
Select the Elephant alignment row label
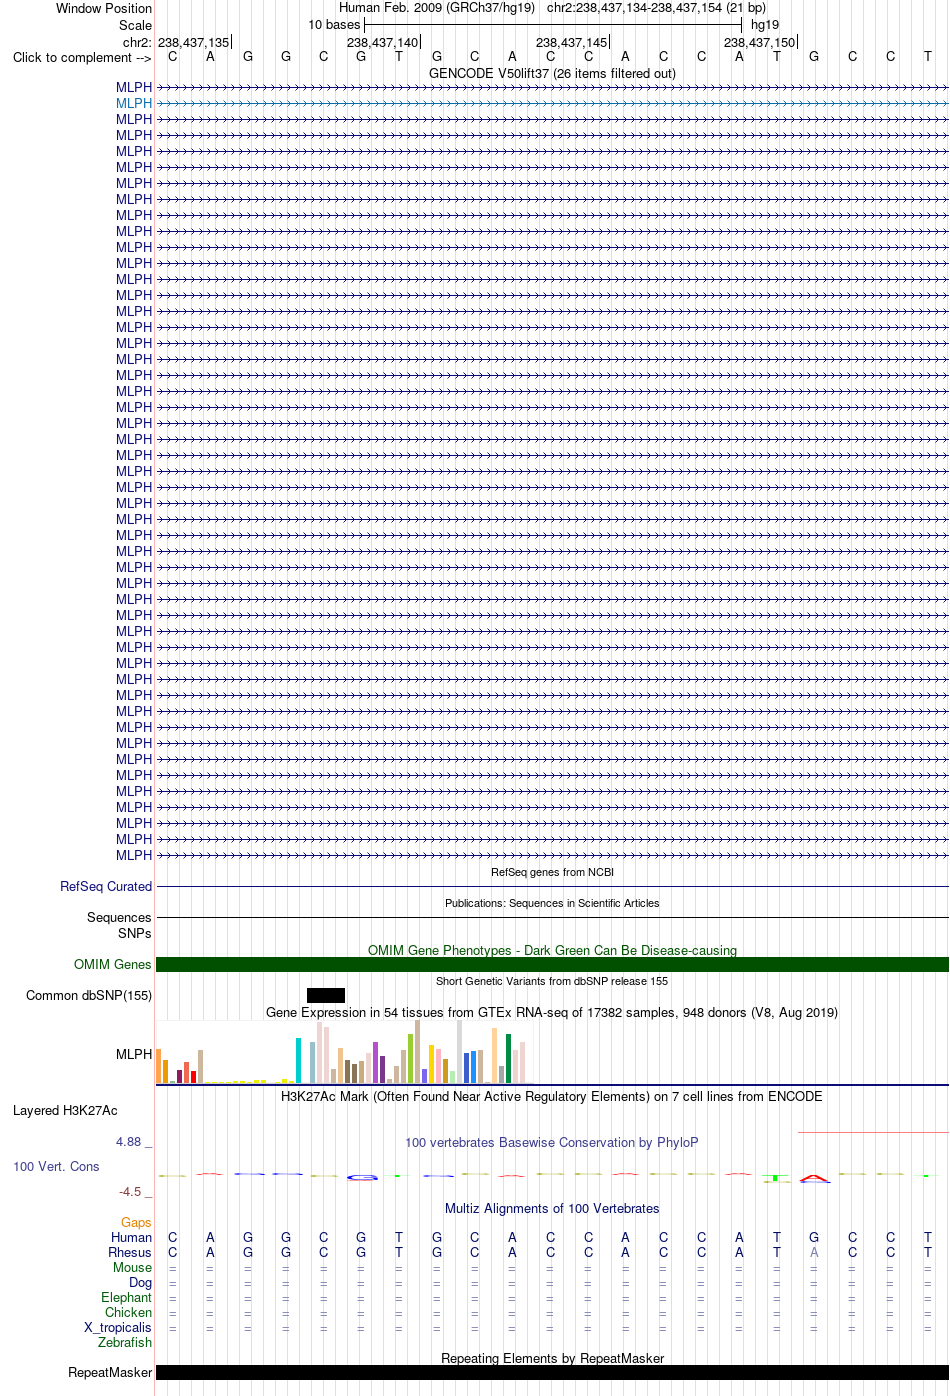[126, 1297]
